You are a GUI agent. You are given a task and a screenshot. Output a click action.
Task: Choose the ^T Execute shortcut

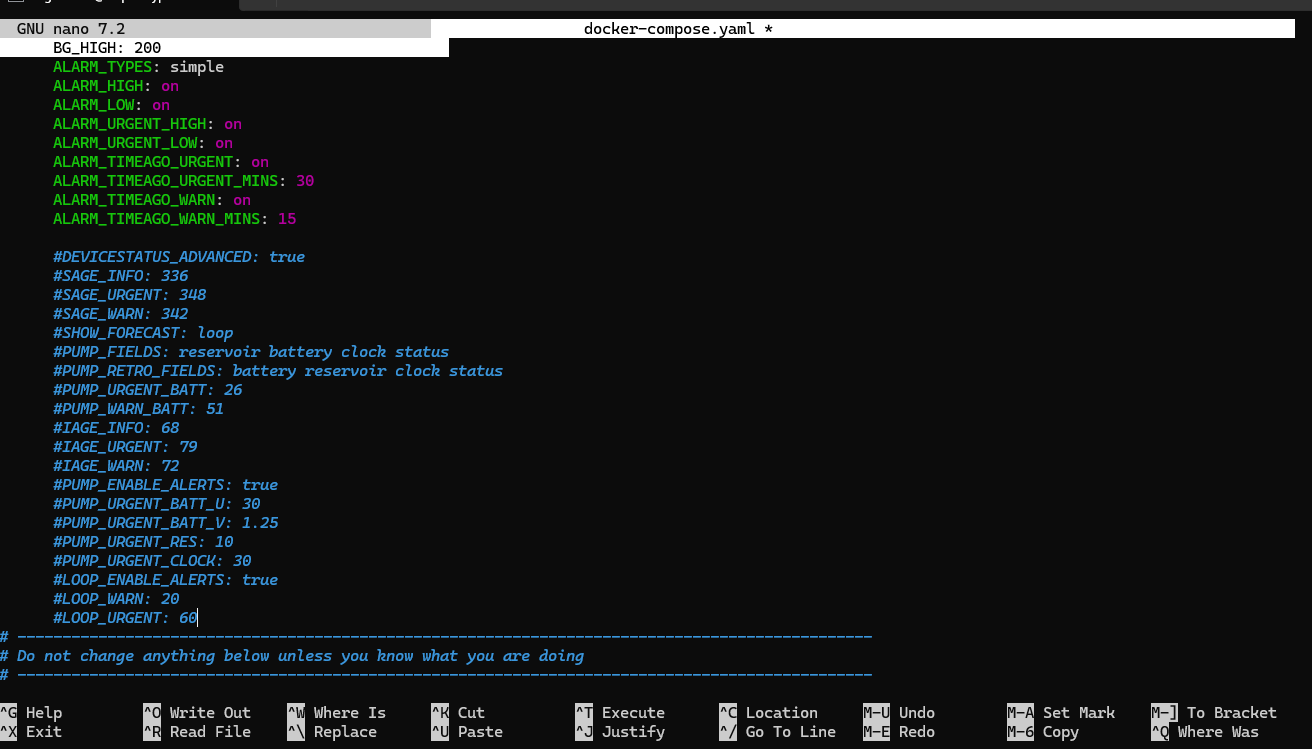[620, 713]
